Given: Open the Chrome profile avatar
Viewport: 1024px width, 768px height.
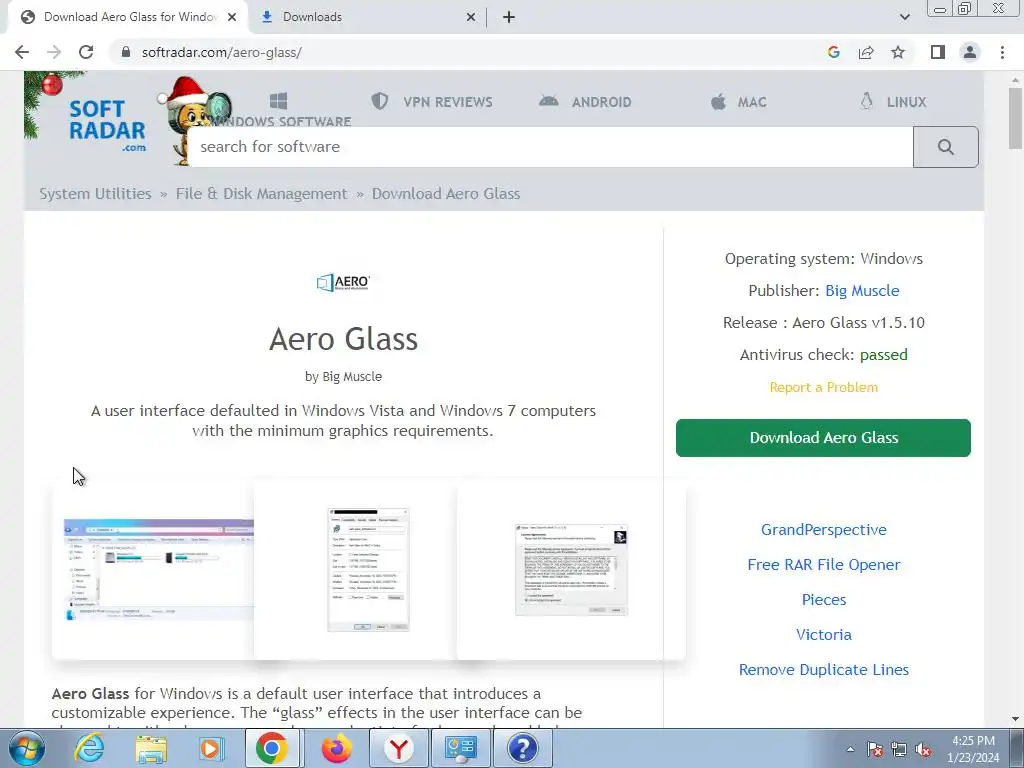Looking at the screenshot, I should click(x=970, y=52).
